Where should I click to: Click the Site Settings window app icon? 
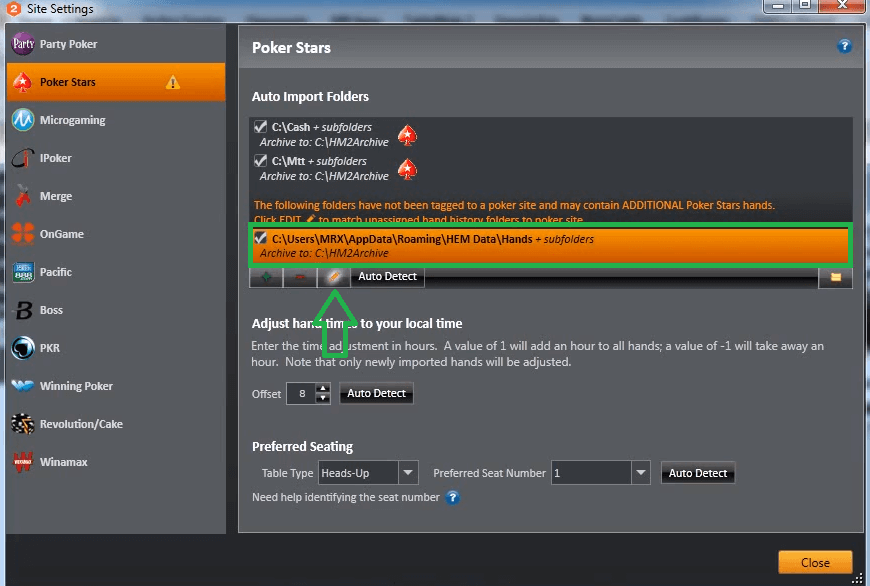coord(13,8)
